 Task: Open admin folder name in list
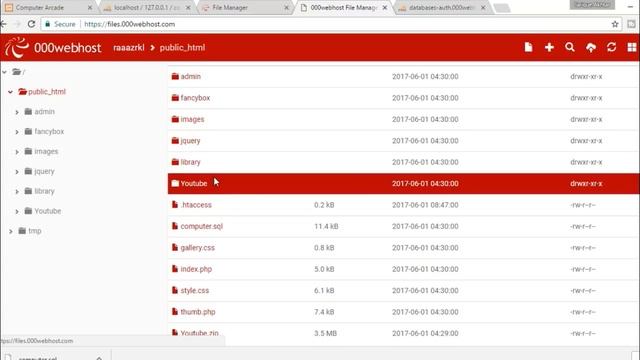191,76
